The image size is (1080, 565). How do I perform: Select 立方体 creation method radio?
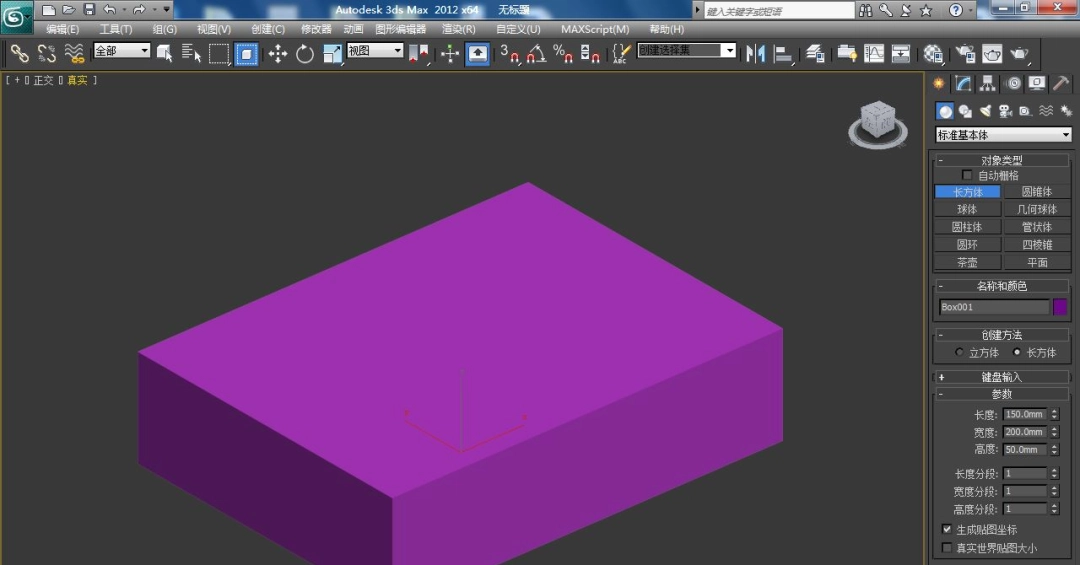click(x=959, y=352)
